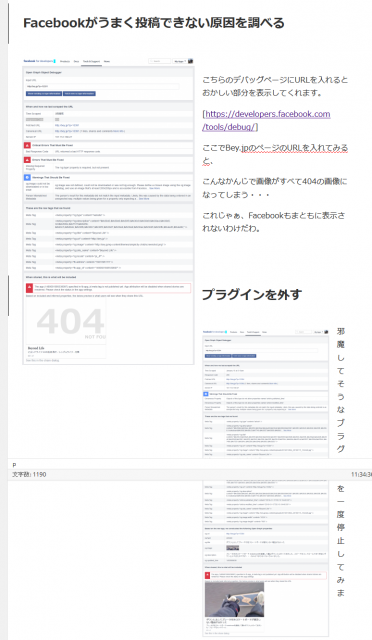Click the vertical text "を一度停止してみま"

[x=341, y=541]
